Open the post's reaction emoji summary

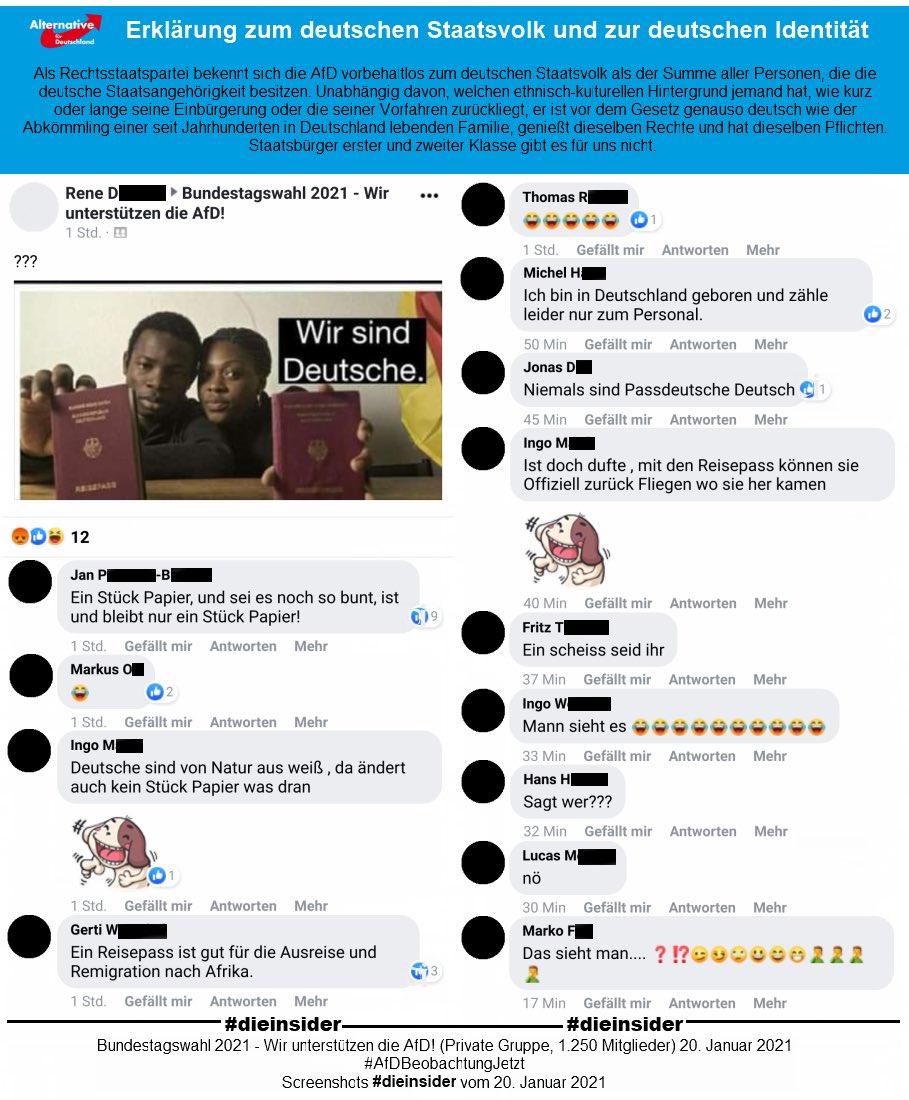point(38,537)
